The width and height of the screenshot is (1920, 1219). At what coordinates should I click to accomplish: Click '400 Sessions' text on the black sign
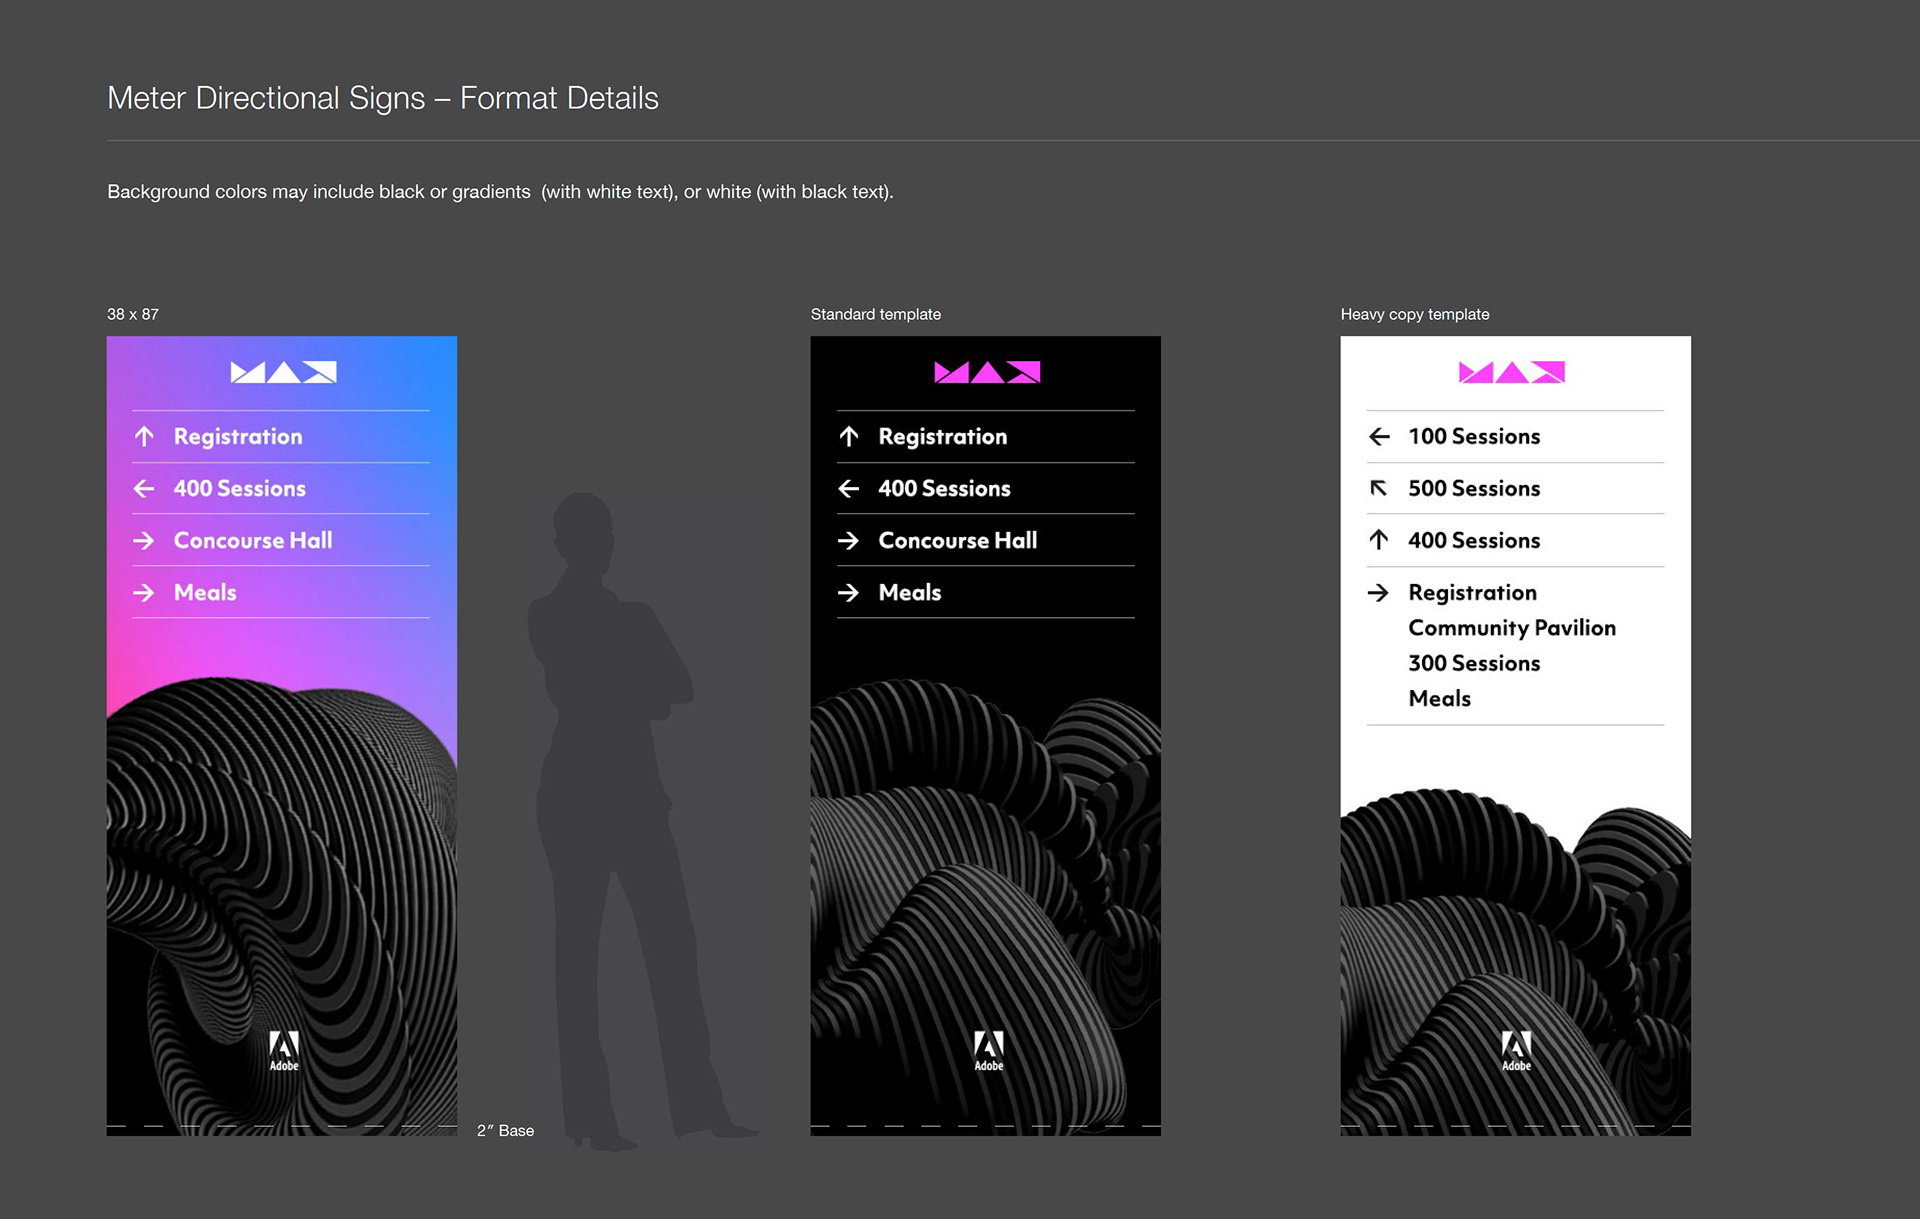pyautogui.click(x=945, y=488)
